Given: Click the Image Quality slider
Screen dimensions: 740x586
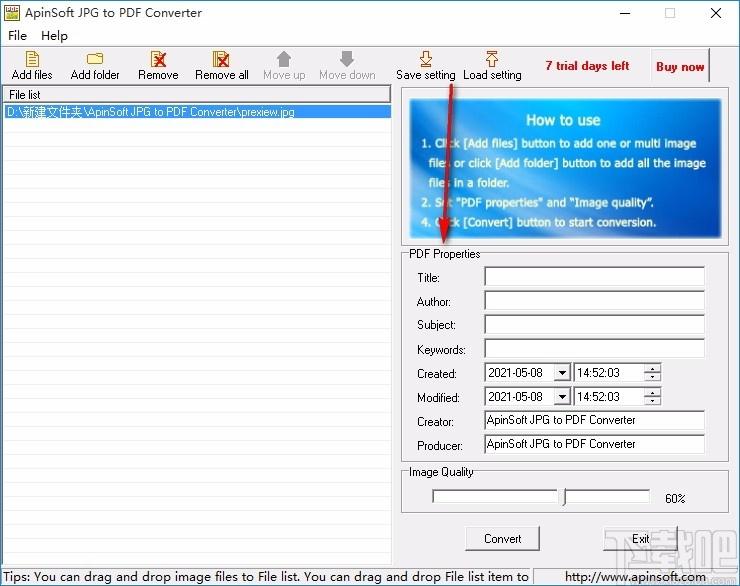Looking at the screenshot, I should pyautogui.click(x=565, y=497).
